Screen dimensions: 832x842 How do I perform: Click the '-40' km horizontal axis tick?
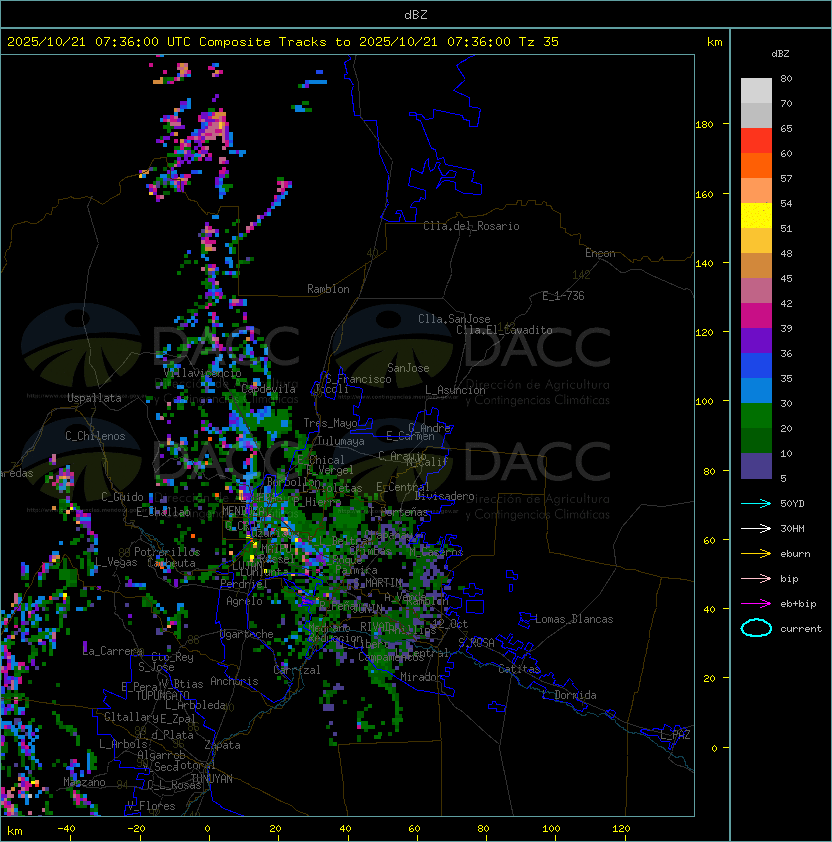pyautogui.click(x=66, y=829)
